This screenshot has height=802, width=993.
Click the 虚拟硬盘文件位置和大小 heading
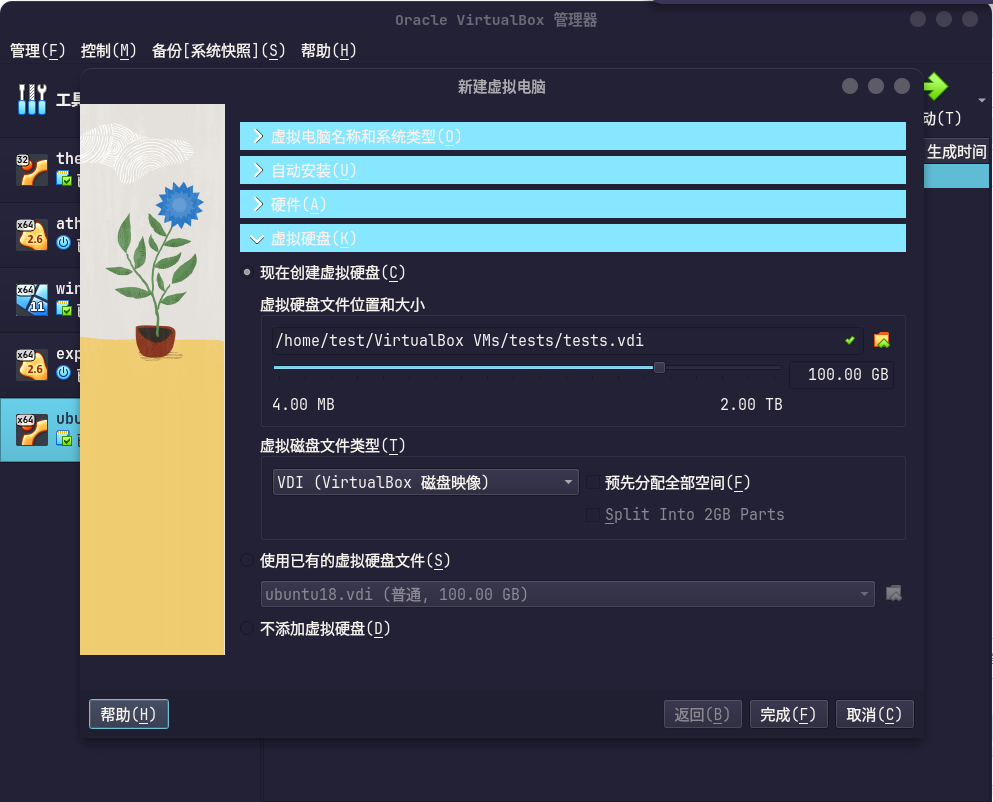tap(342, 305)
